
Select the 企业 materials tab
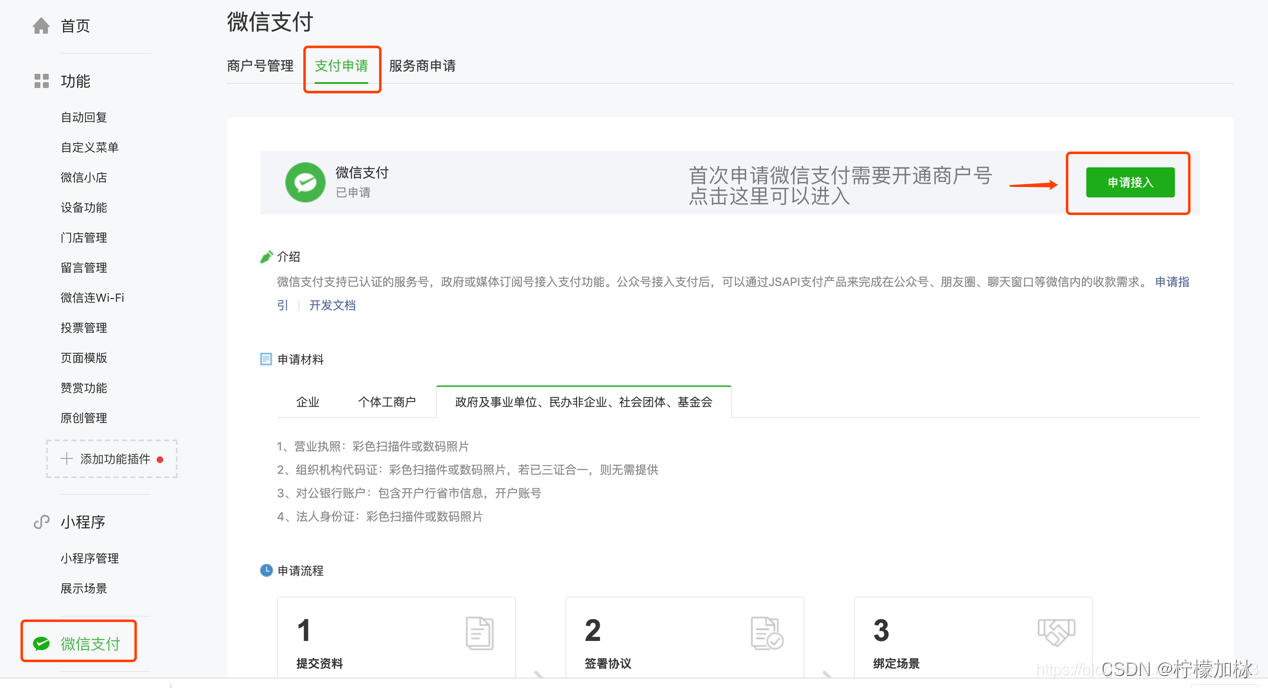tap(308, 402)
